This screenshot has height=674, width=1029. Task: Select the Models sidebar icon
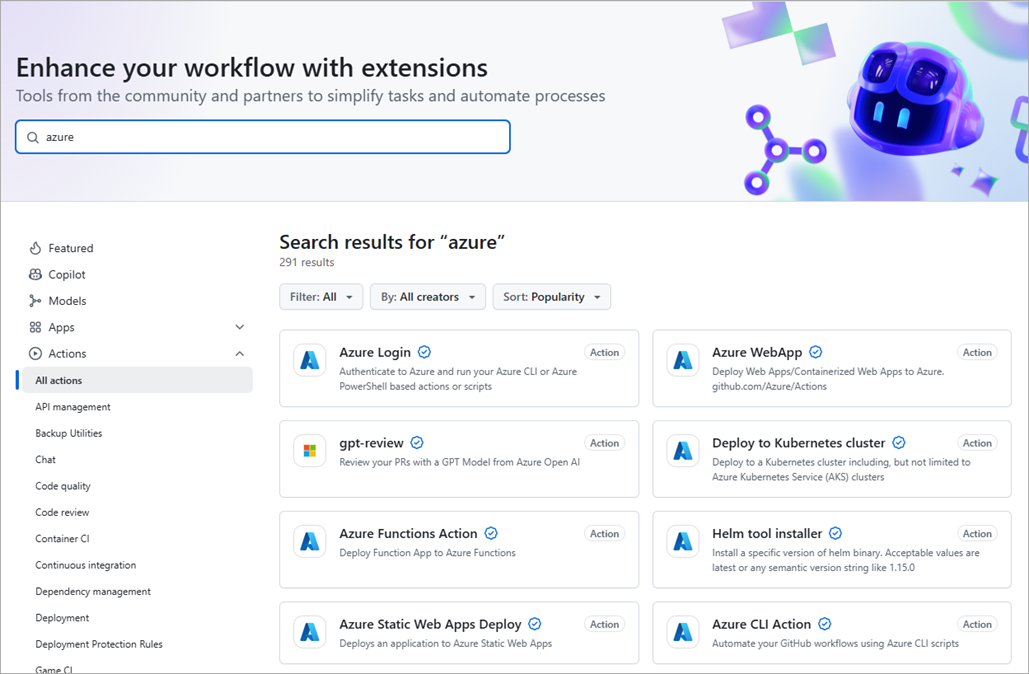36,300
